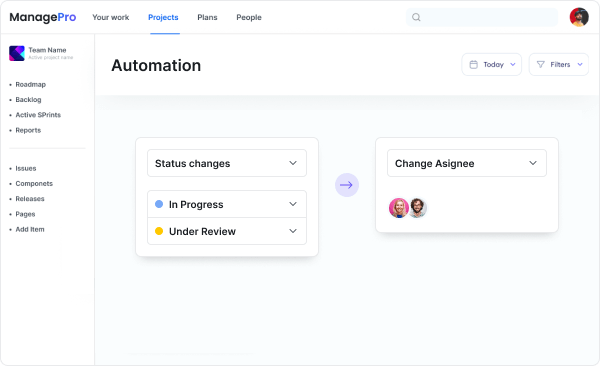Open the Under Review status dropdown
Screen dimensions: 600x366
pyautogui.click(x=227, y=231)
